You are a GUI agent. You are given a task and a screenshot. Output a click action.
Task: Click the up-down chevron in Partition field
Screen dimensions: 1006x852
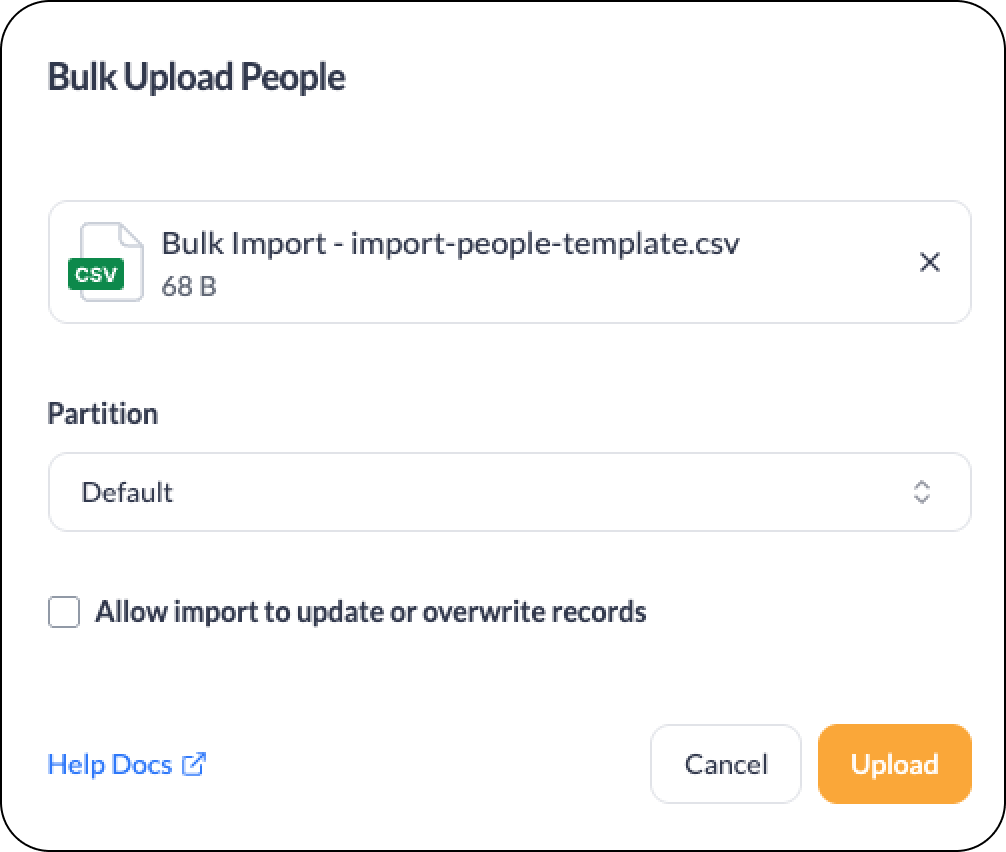922,492
